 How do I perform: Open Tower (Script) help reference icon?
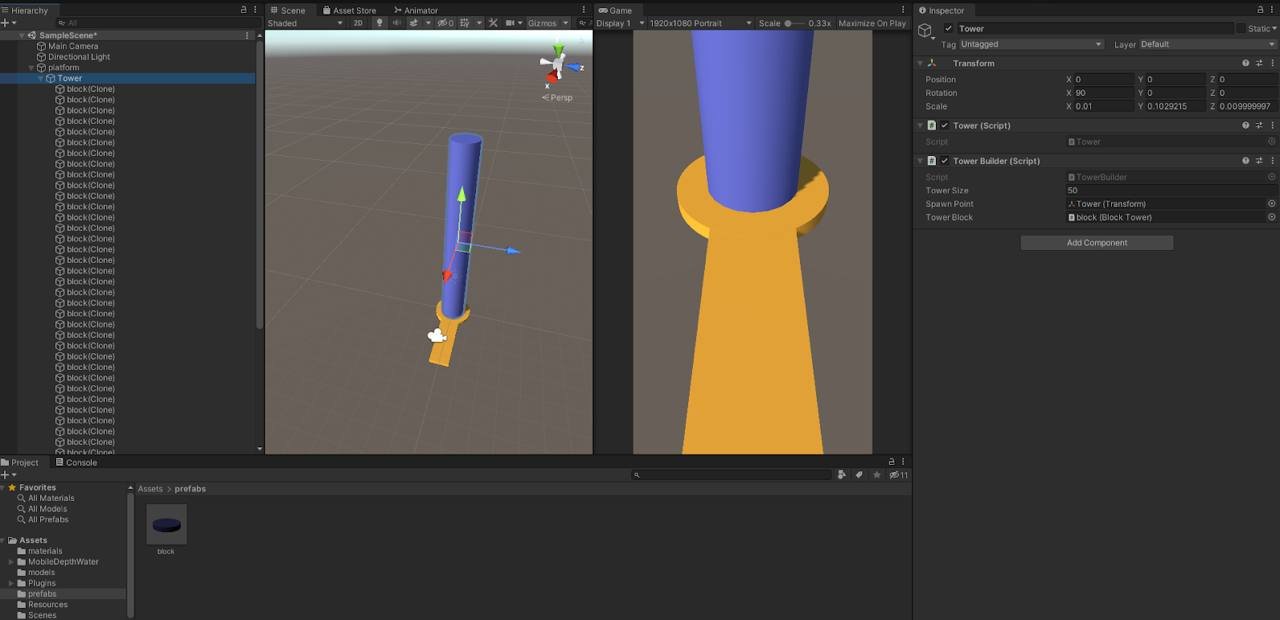click(x=1245, y=125)
